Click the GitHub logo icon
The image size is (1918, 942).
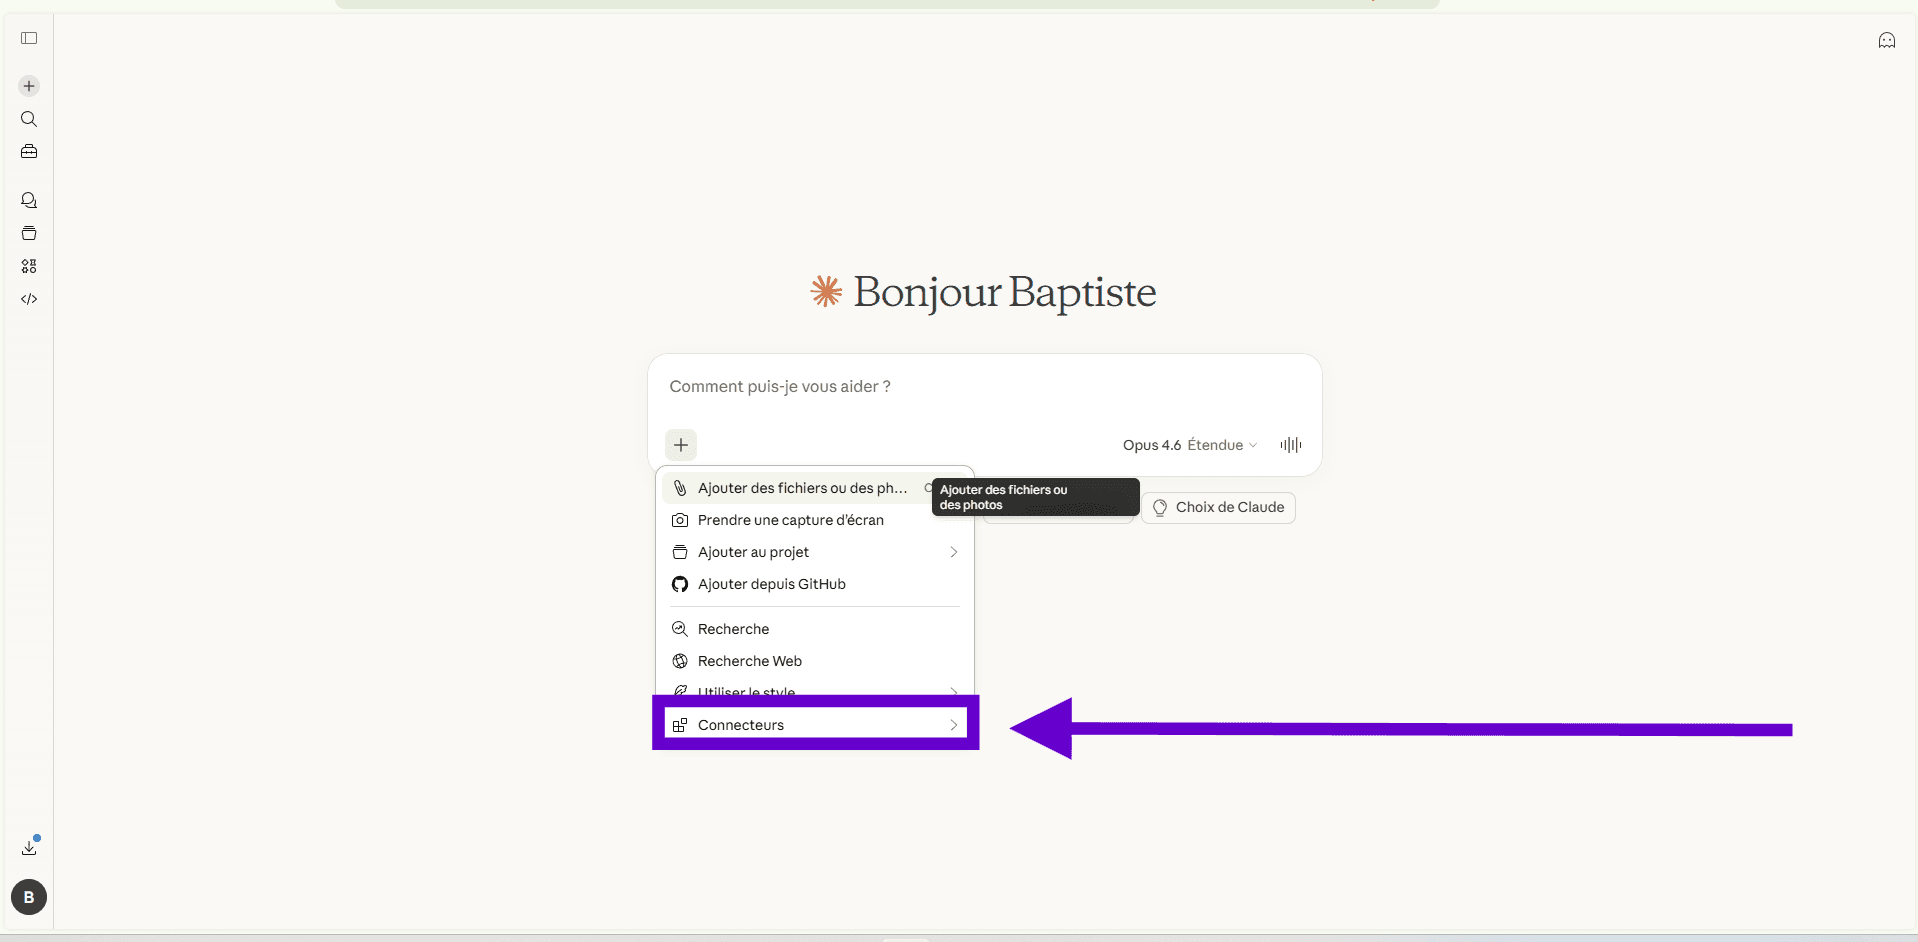point(680,584)
